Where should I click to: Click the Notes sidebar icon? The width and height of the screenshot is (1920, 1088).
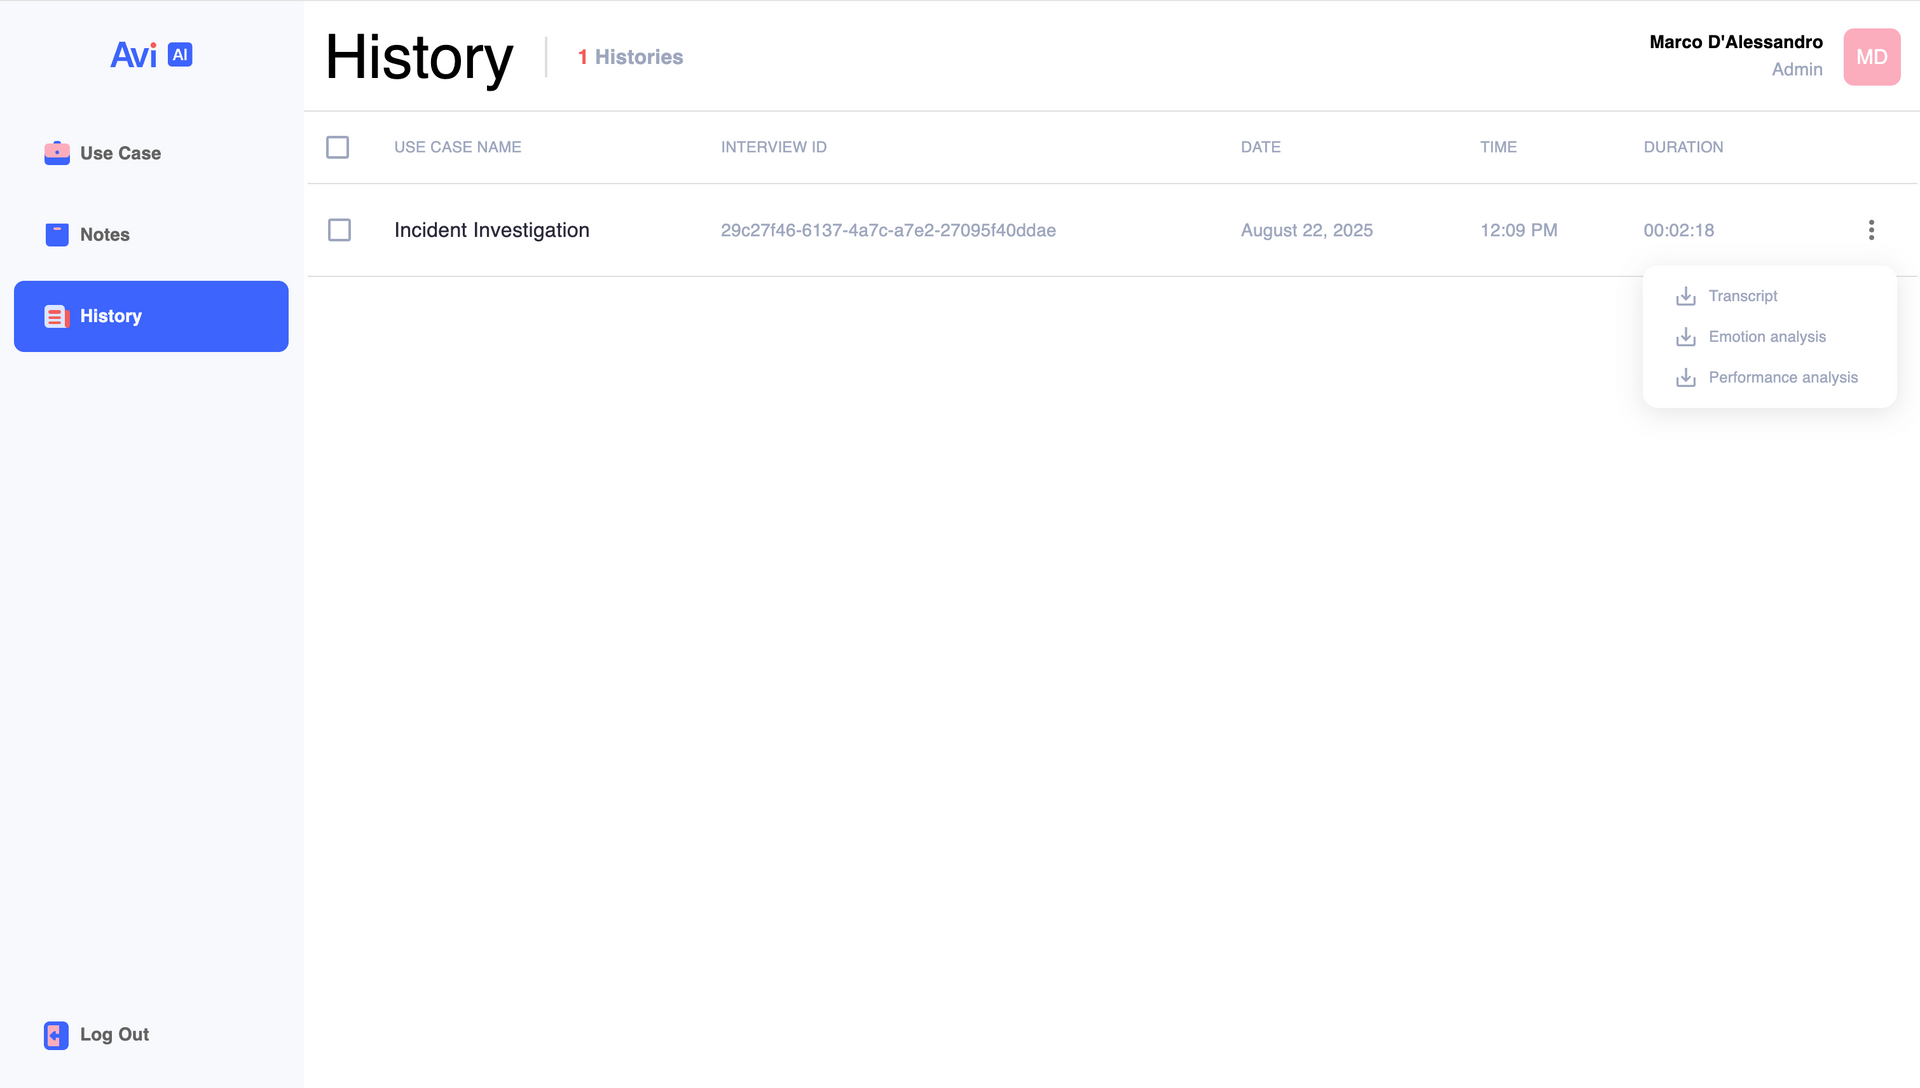coord(57,235)
